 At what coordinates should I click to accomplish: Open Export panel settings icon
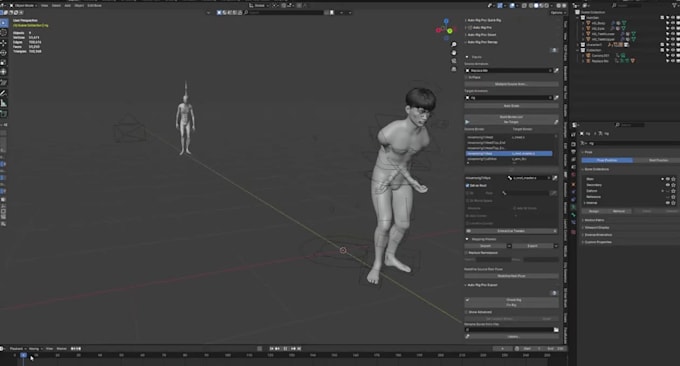(554, 293)
